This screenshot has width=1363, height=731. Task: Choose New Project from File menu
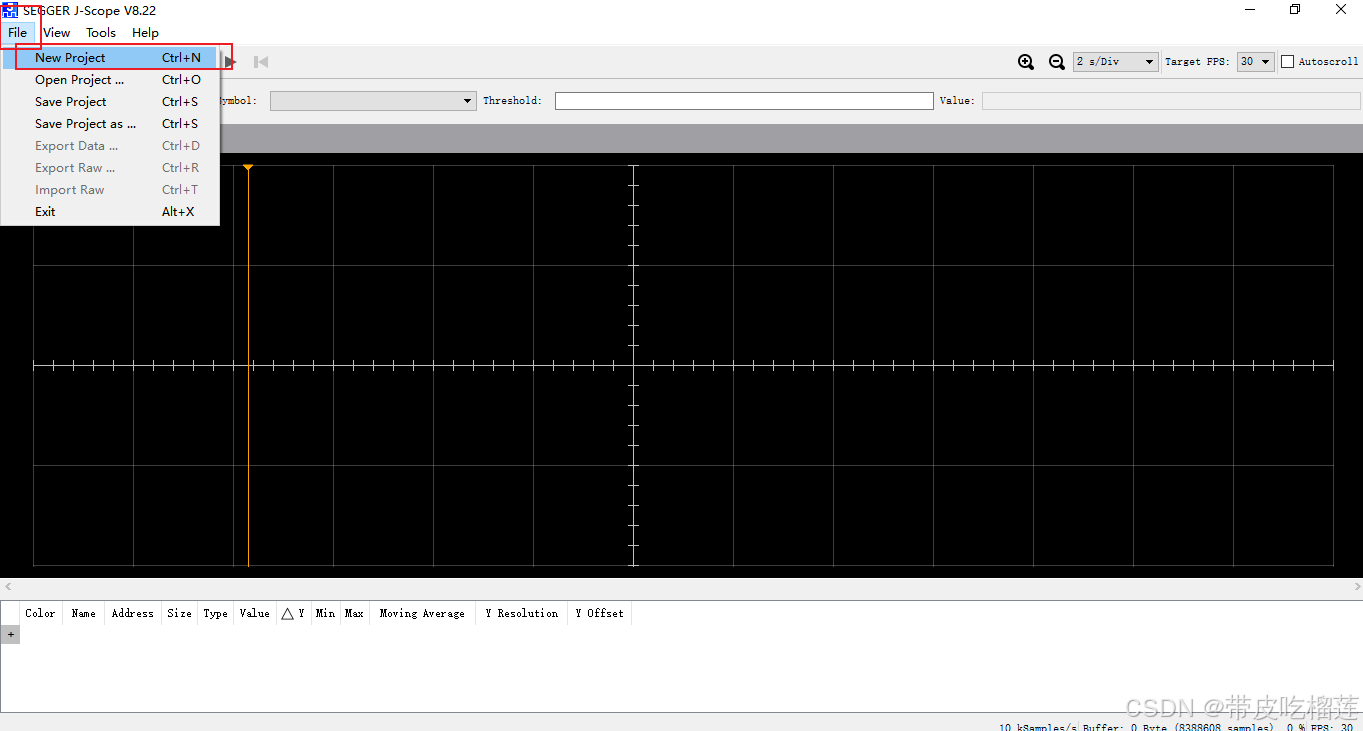110,58
